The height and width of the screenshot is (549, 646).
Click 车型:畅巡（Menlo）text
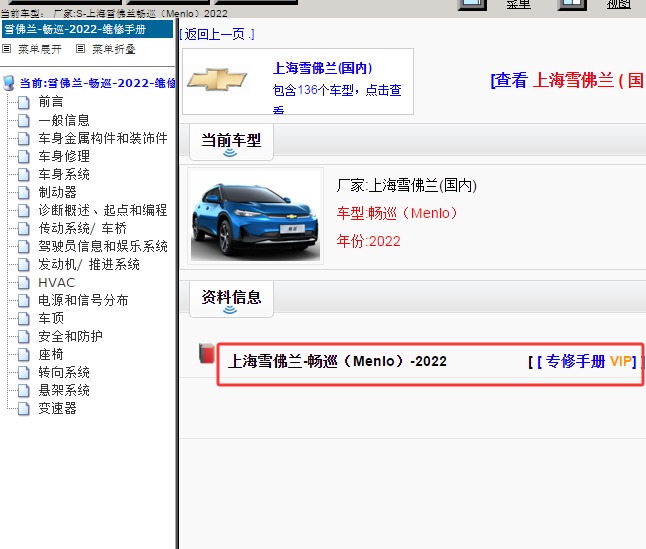(397, 213)
